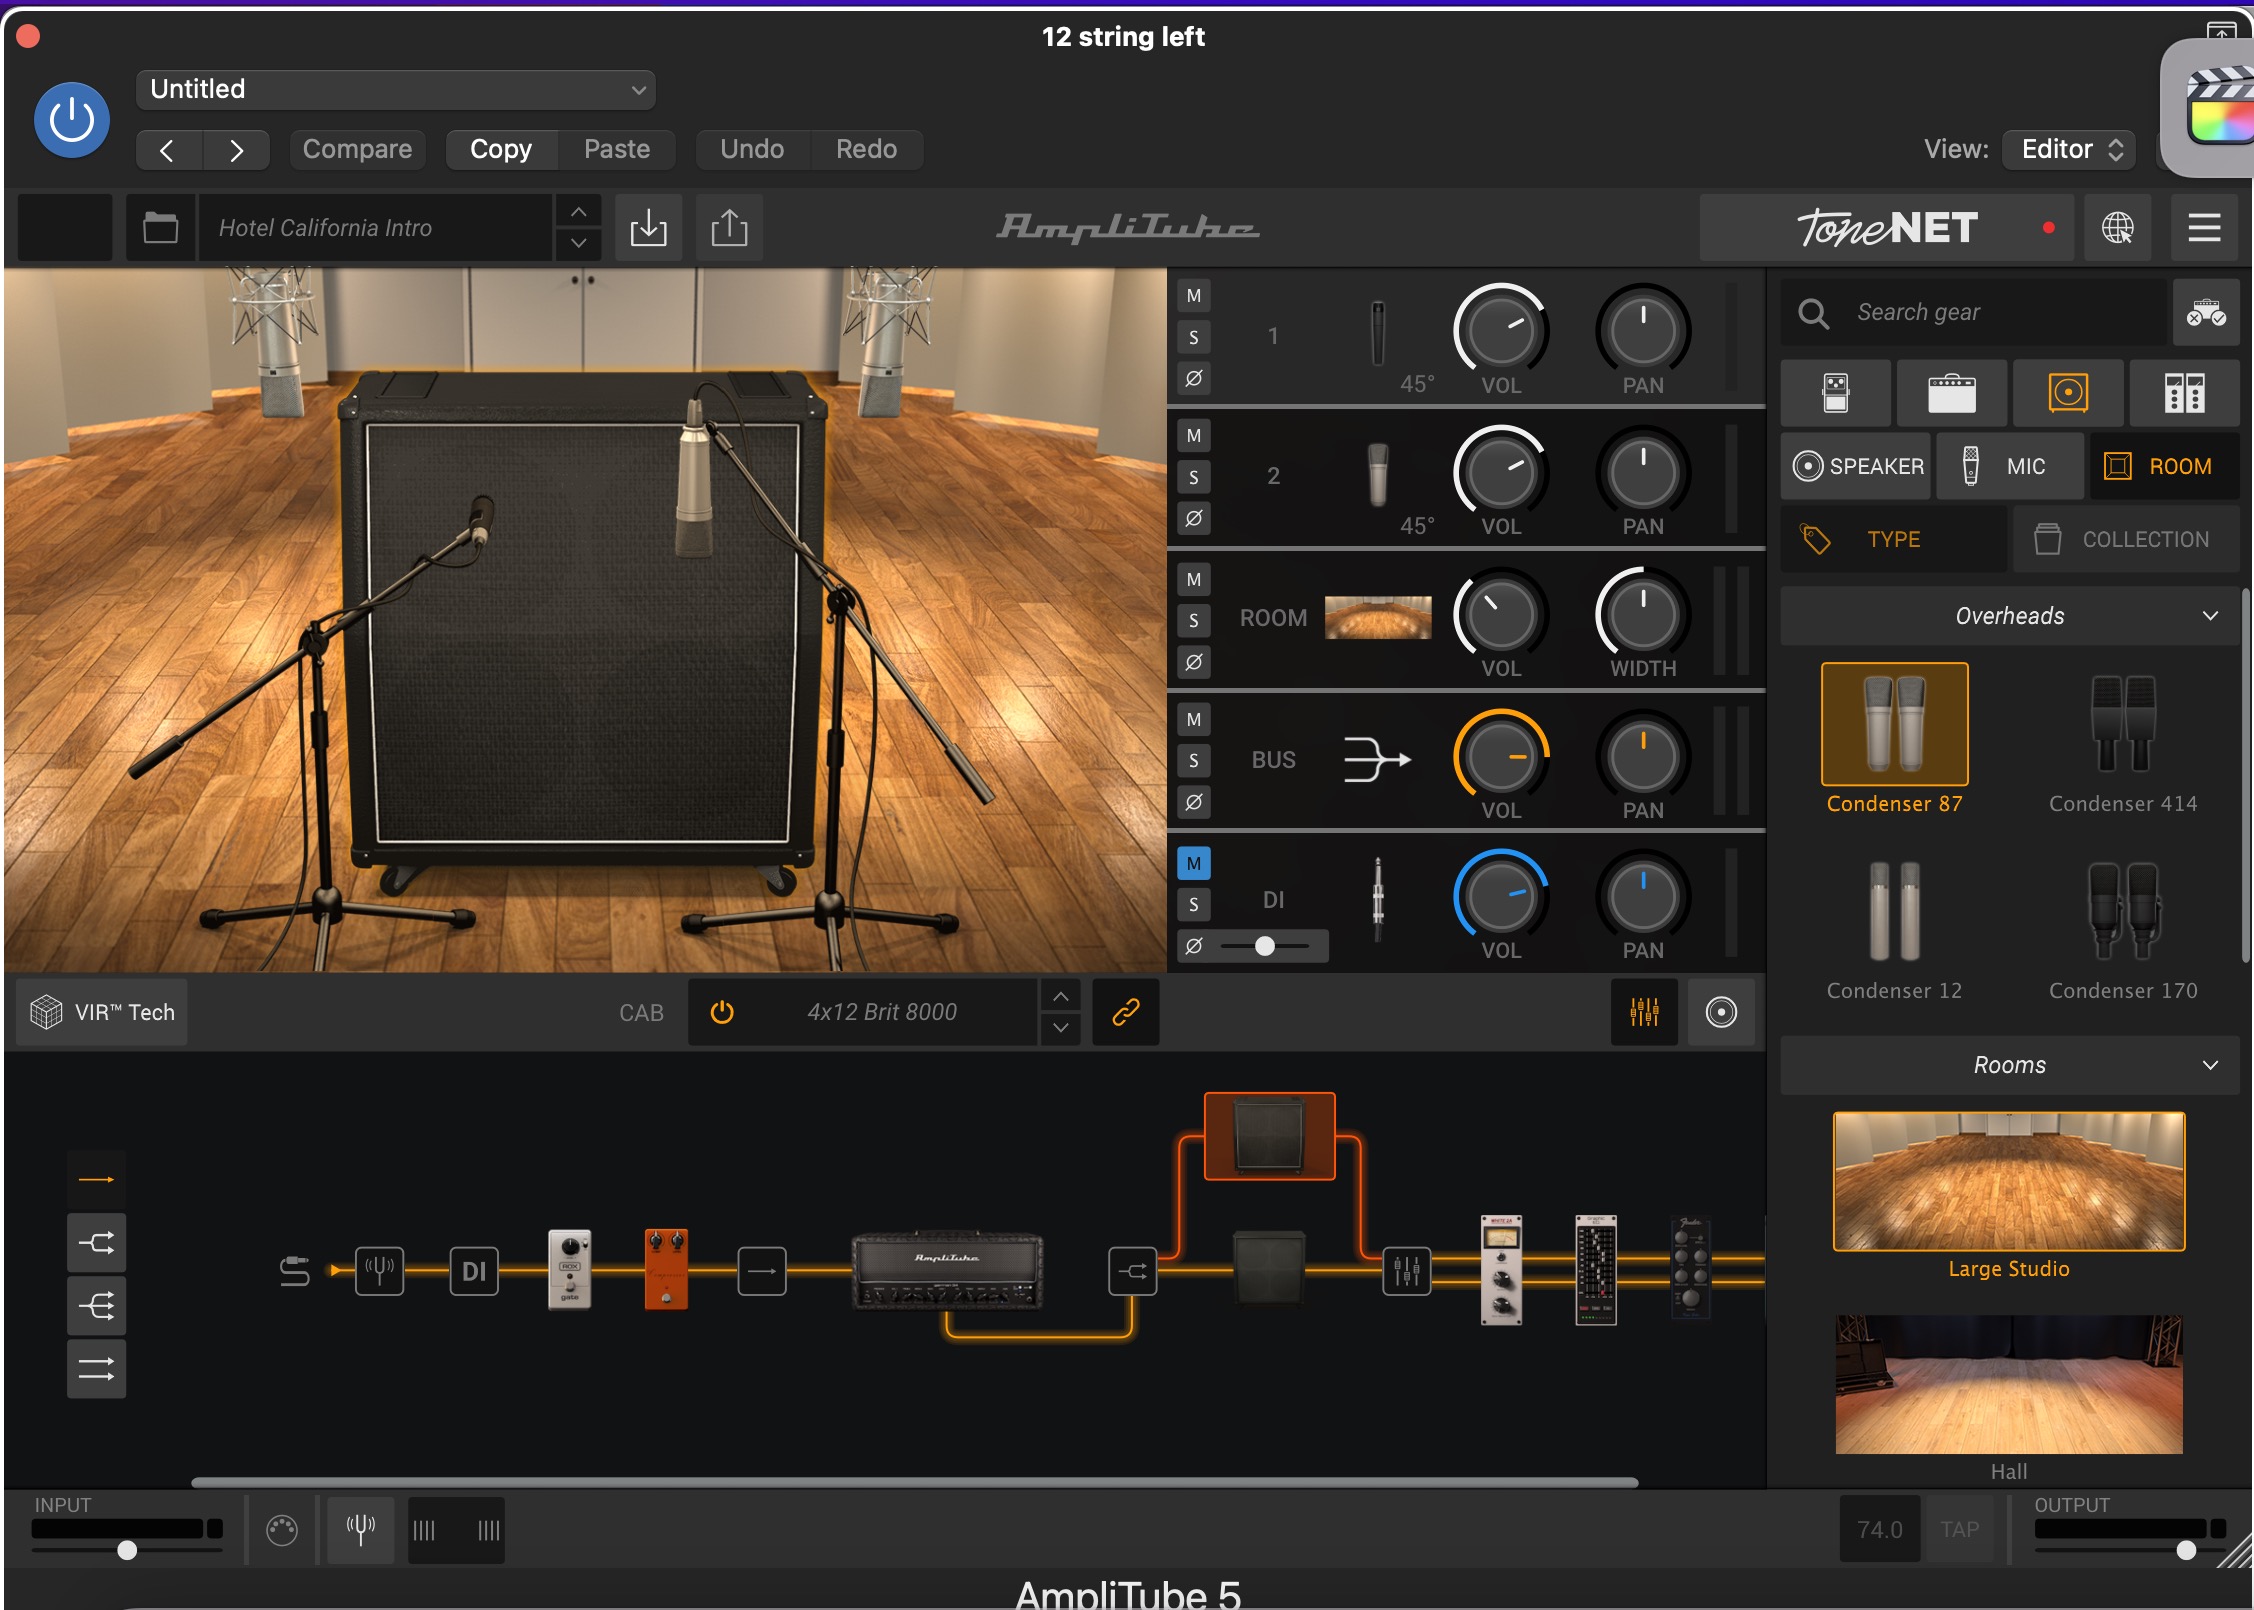Choose the Hall room

[2009, 1384]
